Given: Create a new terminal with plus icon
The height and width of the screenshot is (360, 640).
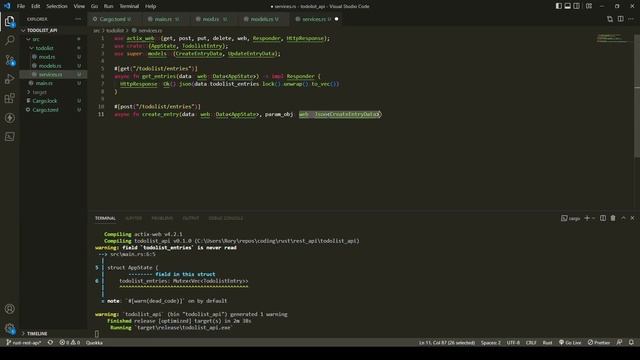Looking at the screenshot, I should point(587,218).
